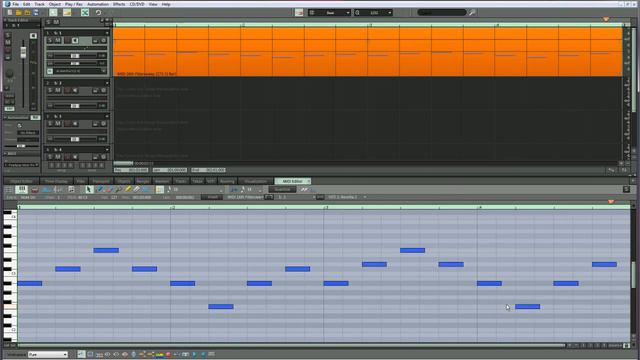Click the score view icon in MIDI editor toolbar
The image size is (640, 360).
point(58,189)
